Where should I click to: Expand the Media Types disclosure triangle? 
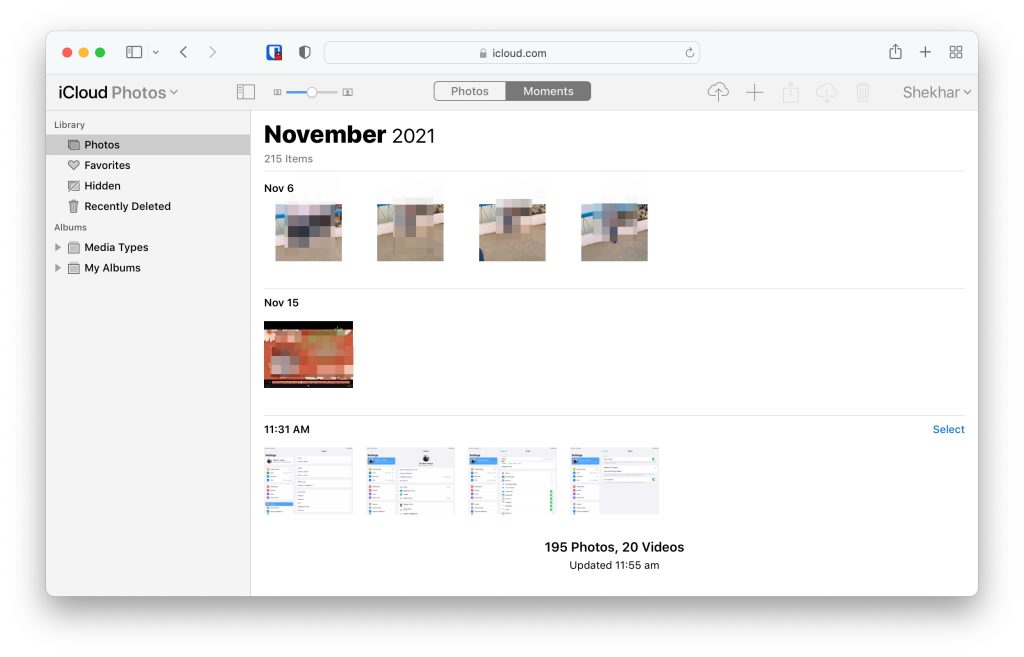coord(58,248)
